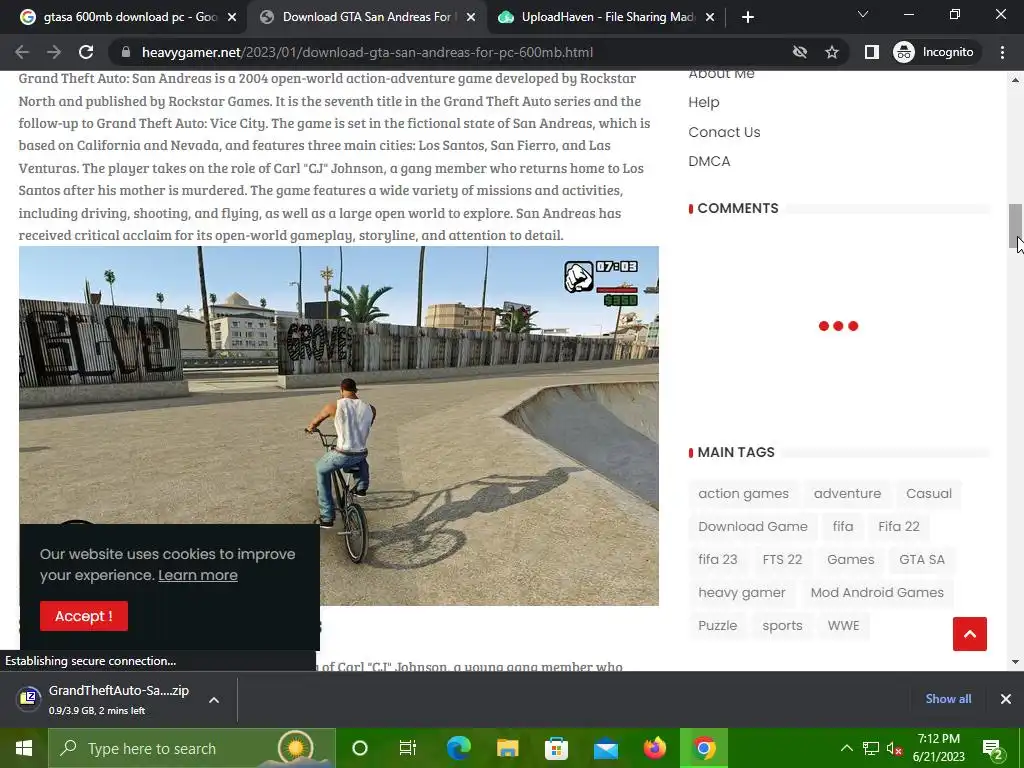Screen dimensions: 1024x768
Task: Click the Chrome icon on the taskbar
Action: coord(704,748)
